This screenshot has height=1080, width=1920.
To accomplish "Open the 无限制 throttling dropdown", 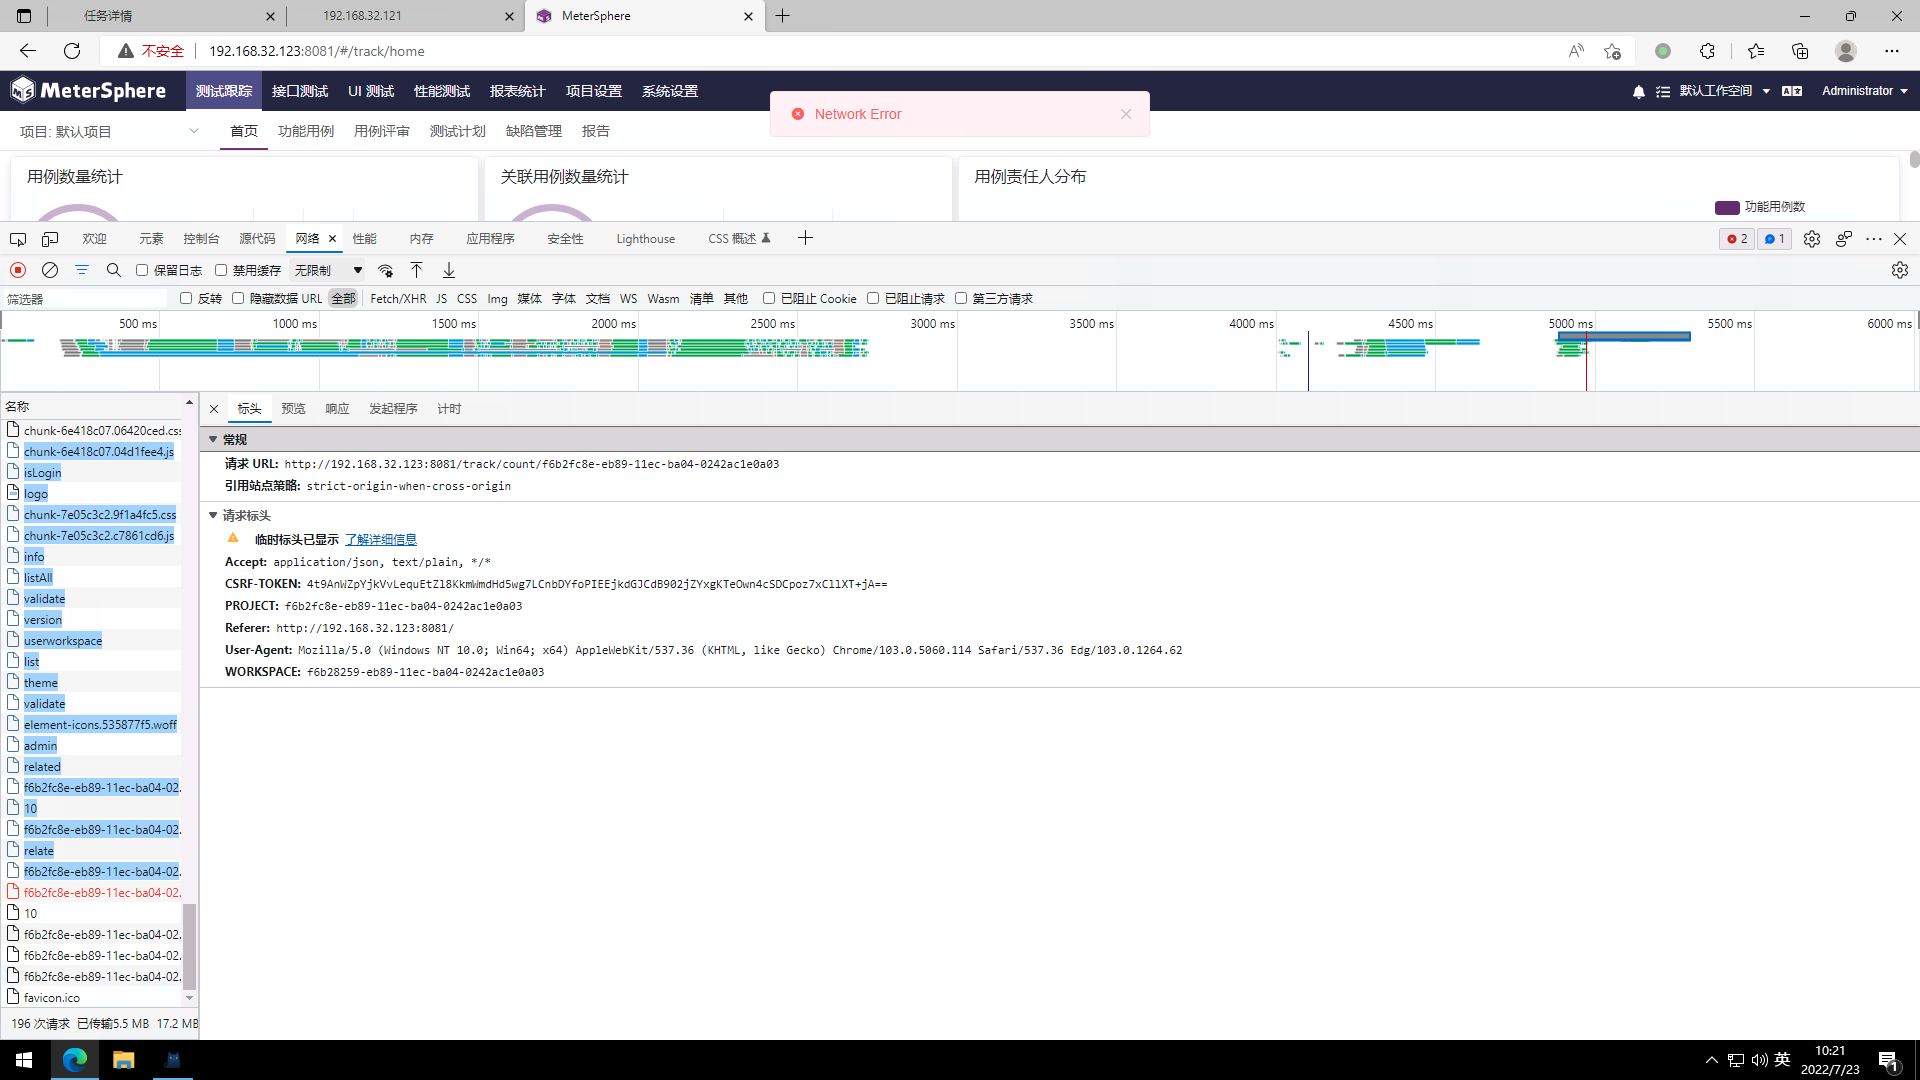I will click(327, 270).
